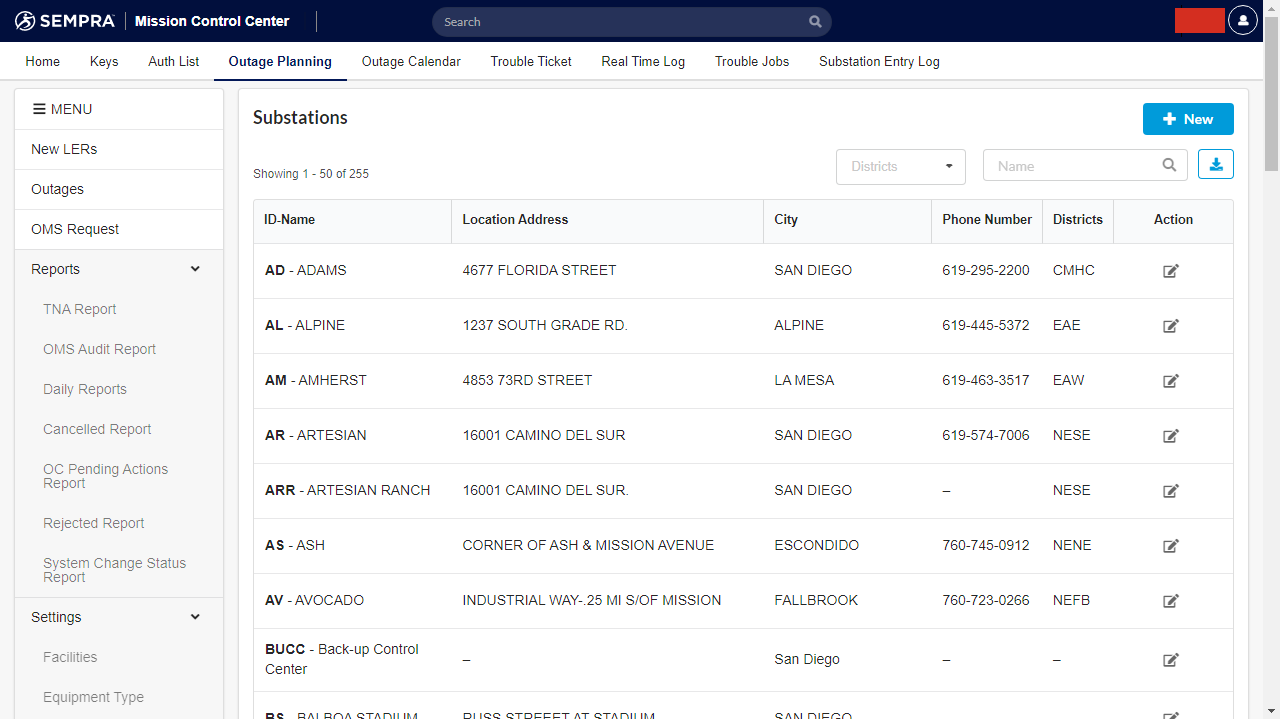Open edit icon for AMHERST substation

(x=1170, y=381)
